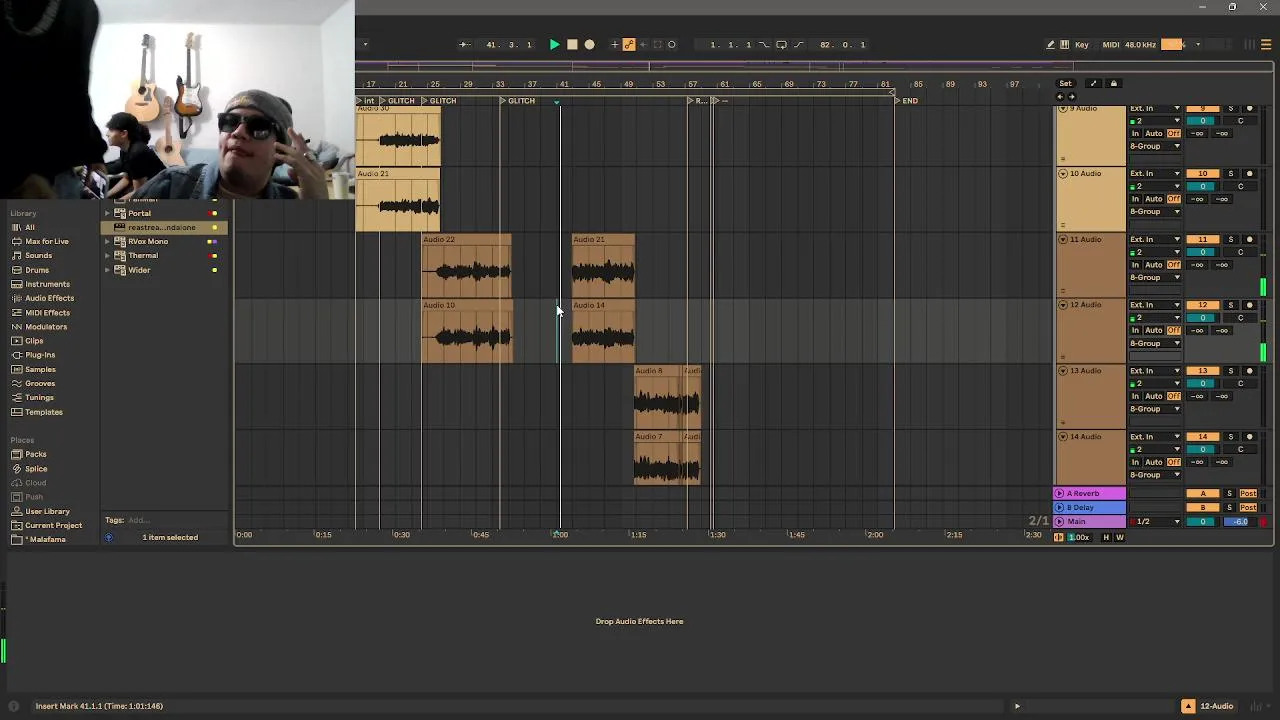Arm track 14 Audio for recording
The height and width of the screenshot is (720, 1280).
tap(1249, 437)
